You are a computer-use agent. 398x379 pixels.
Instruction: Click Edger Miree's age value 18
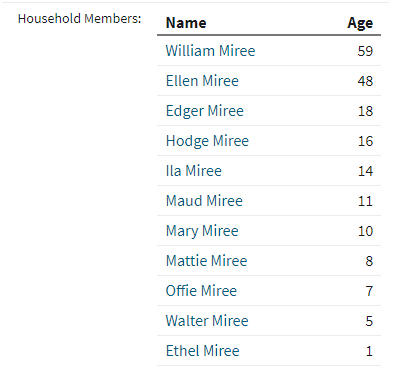tap(365, 111)
